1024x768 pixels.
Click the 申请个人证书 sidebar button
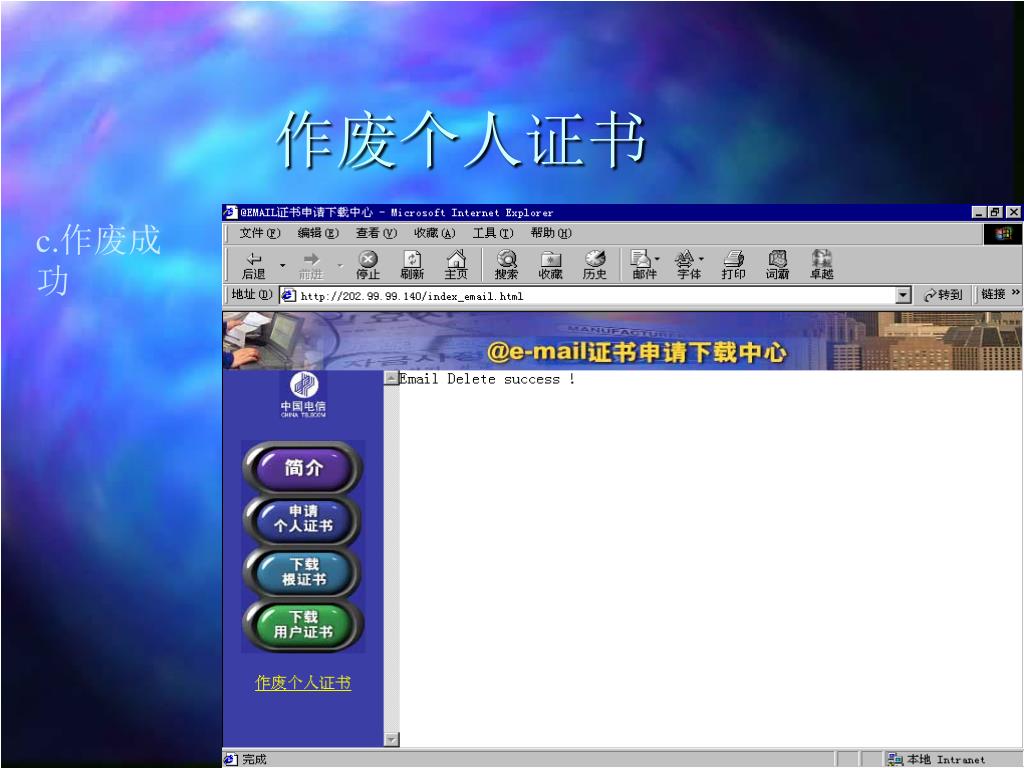303,520
